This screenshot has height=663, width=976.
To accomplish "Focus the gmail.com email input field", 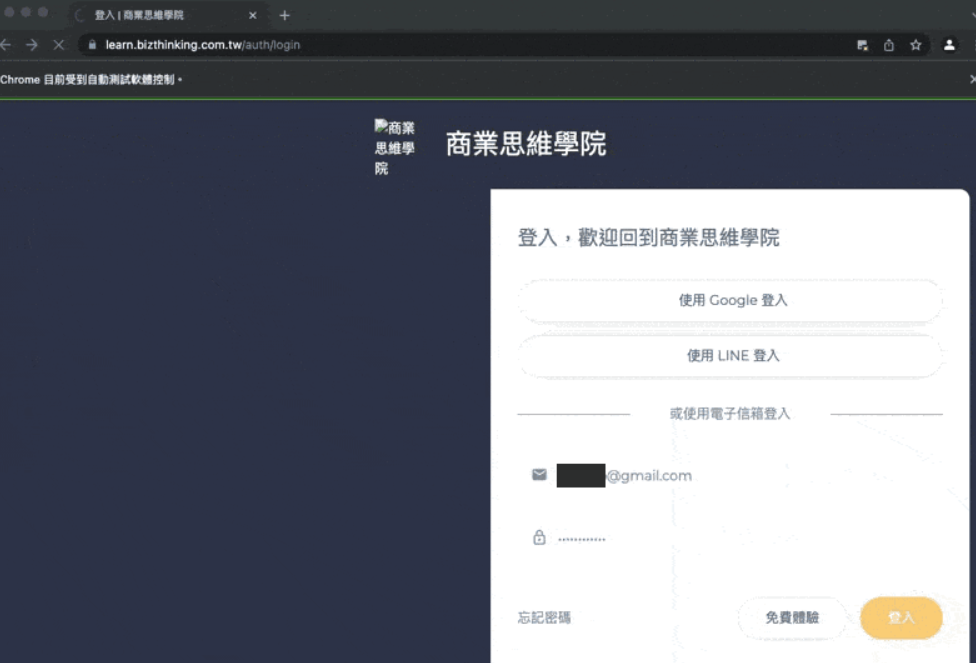I will tap(740, 476).
